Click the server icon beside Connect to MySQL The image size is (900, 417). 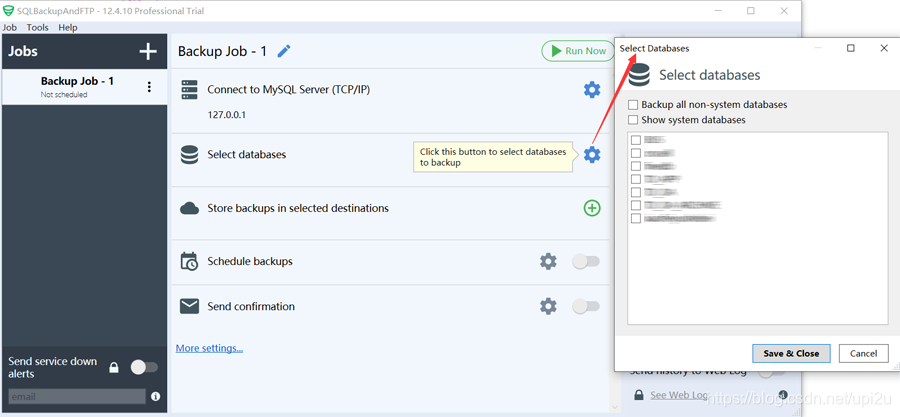coord(189,89)
